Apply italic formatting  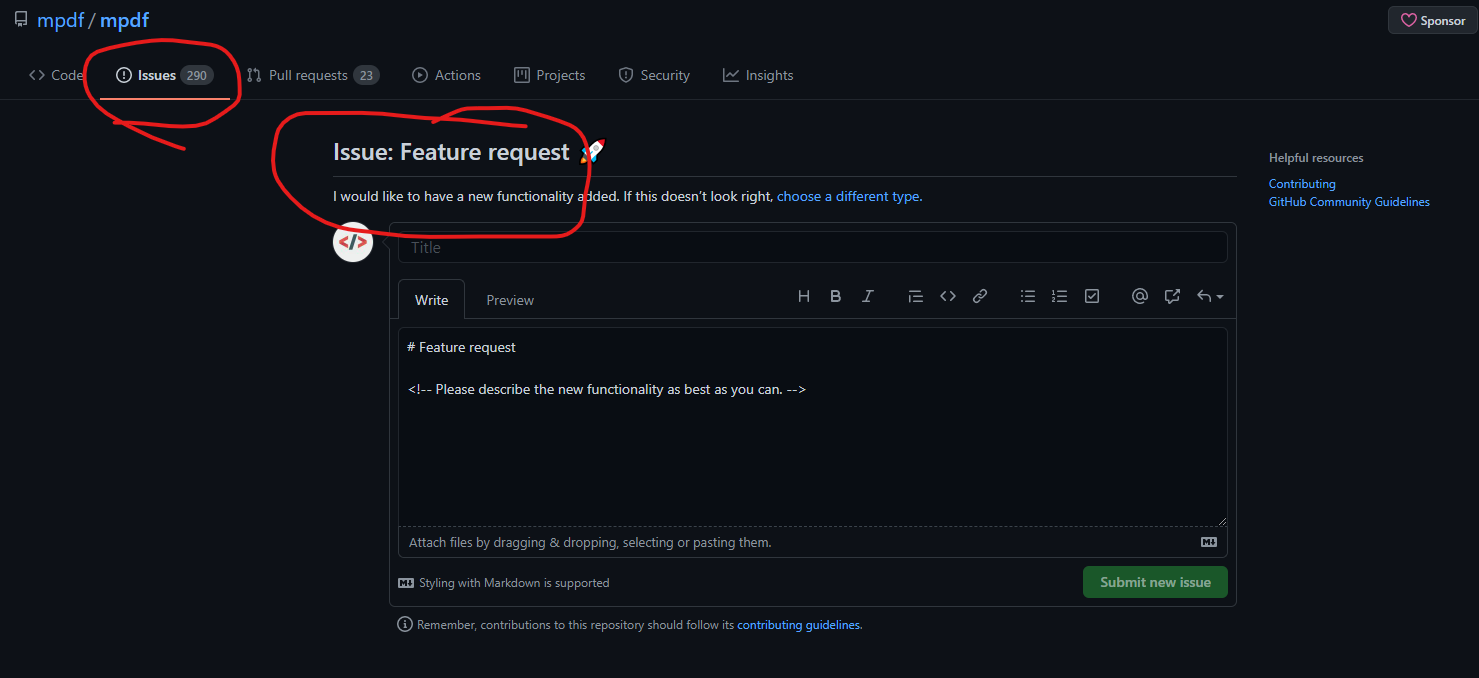coord(867,296)
